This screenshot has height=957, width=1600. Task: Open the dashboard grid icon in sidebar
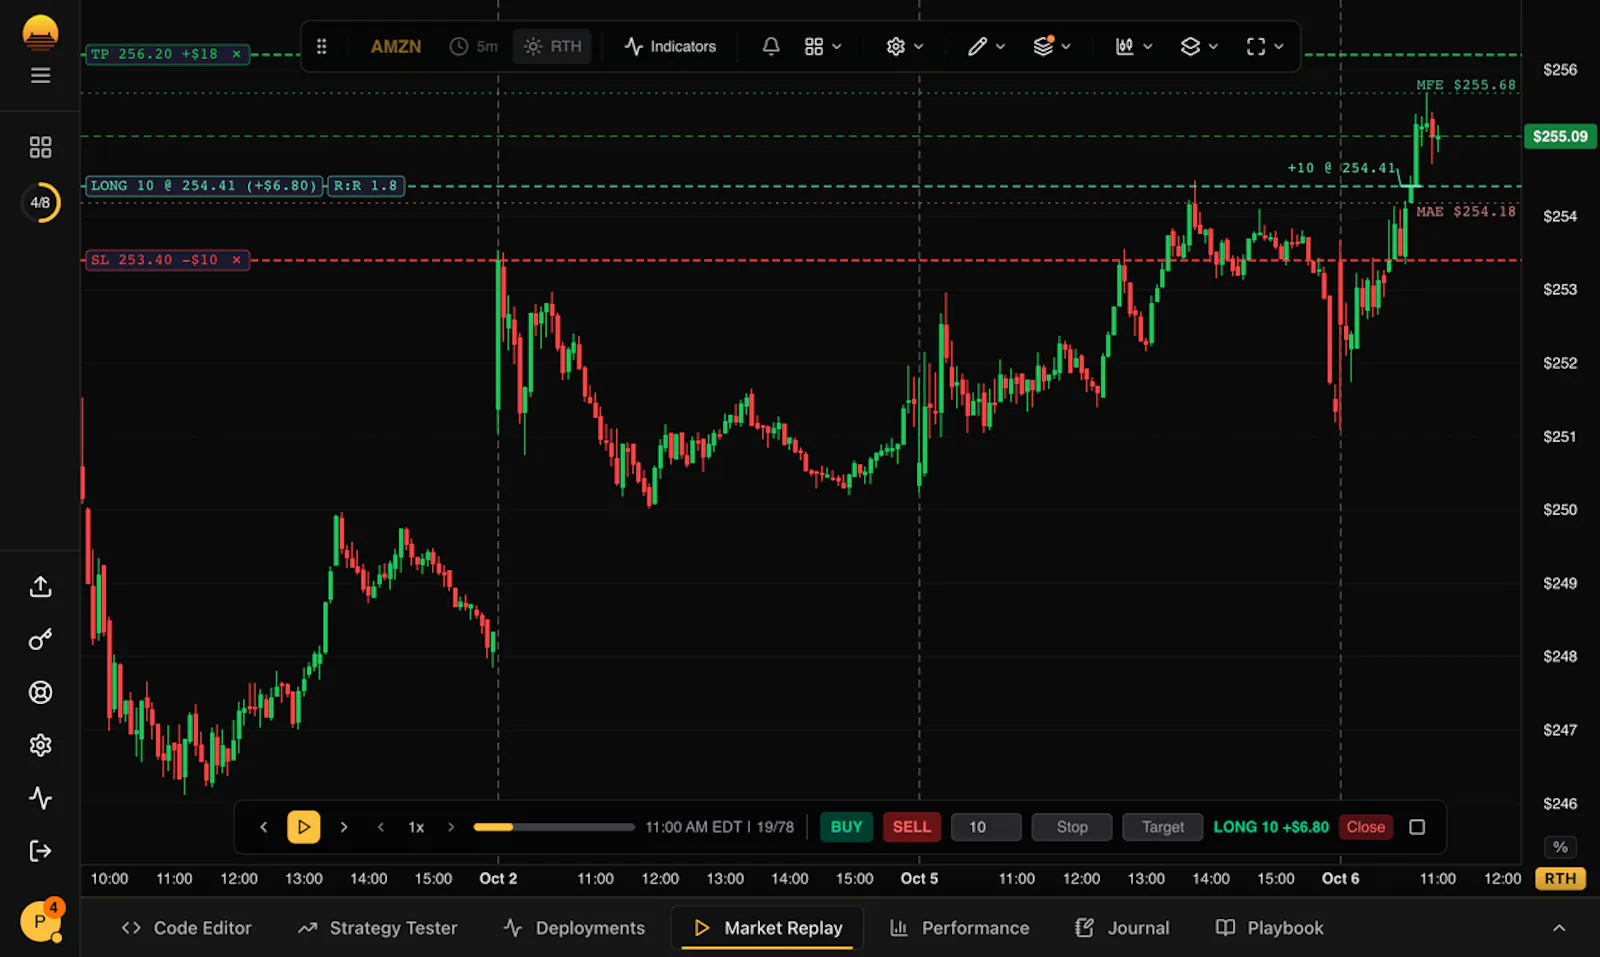(40, 147)
